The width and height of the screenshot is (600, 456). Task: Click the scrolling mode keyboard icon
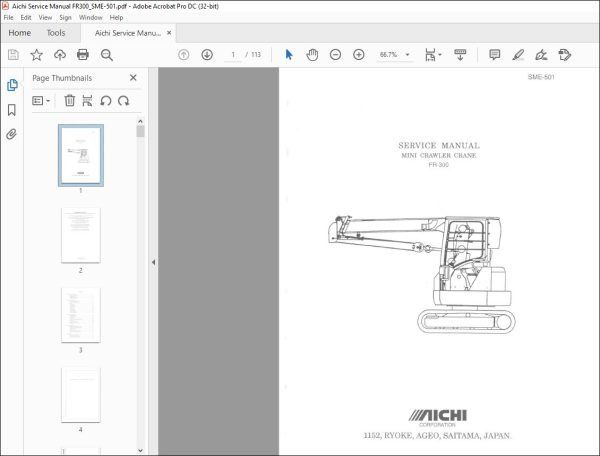tap(460, 55)
